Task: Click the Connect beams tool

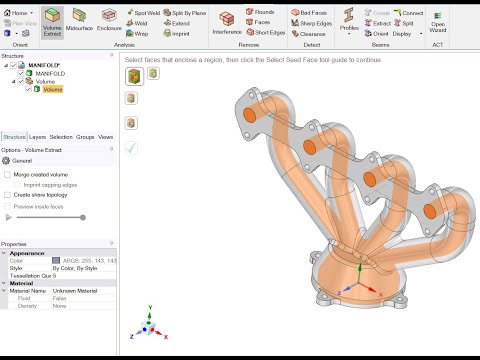Action: (x=409, y=13)
